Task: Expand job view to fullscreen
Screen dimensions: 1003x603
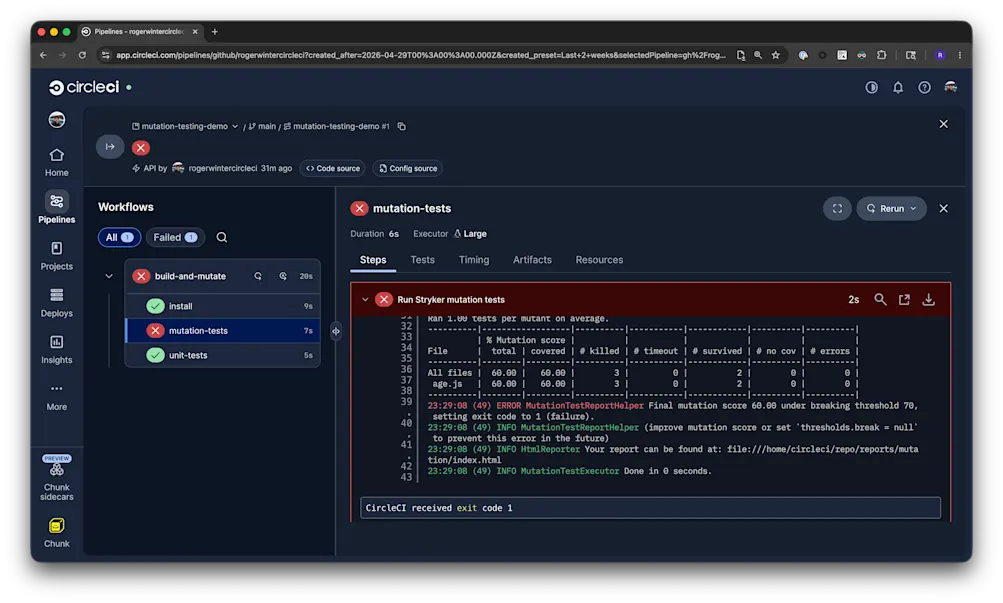Action: tap(837, 208)
